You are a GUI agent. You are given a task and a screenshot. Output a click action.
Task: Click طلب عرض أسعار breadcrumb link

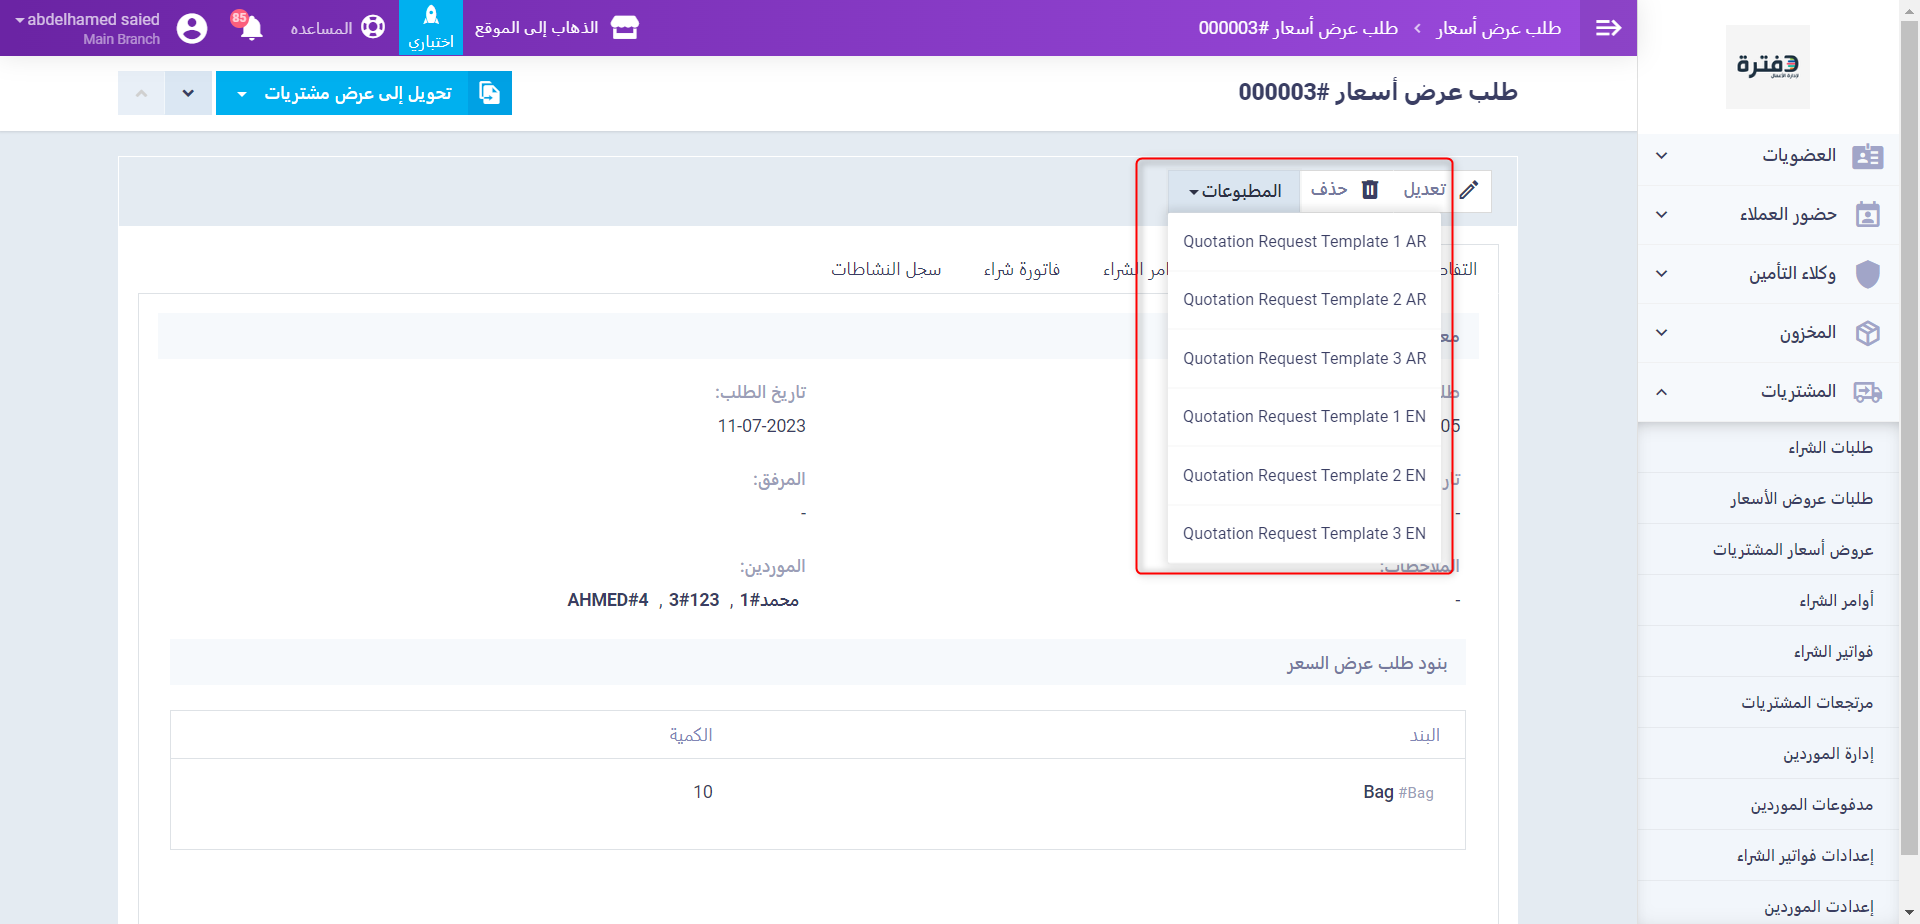coord(1498,28)
